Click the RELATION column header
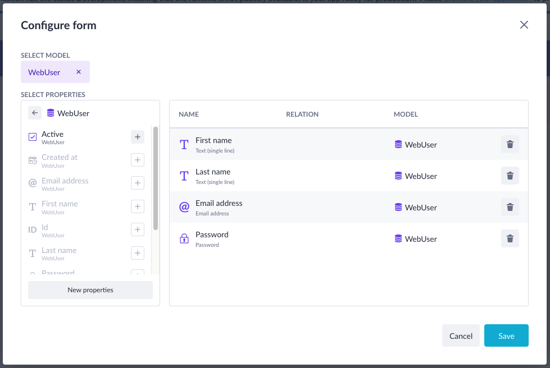 302,114
